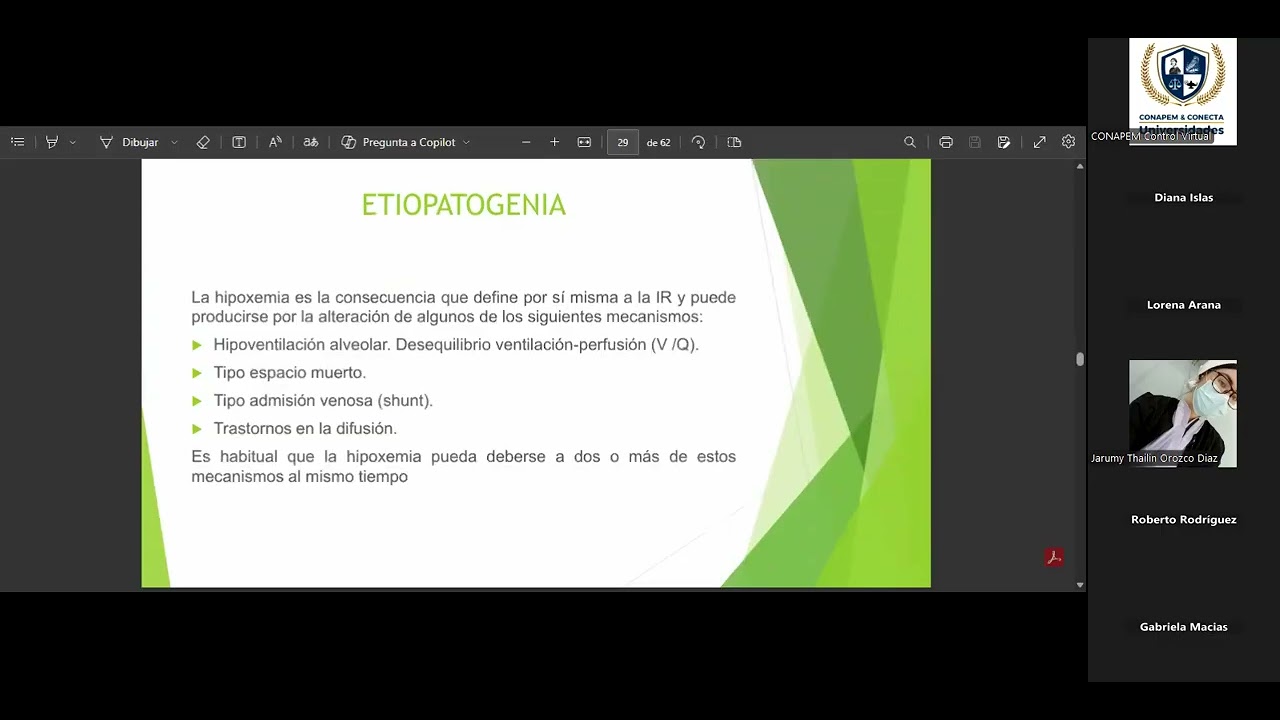
Task: Select Jarumy Thailin Orozco Diaz video tile
Action: coord(1183,413)
